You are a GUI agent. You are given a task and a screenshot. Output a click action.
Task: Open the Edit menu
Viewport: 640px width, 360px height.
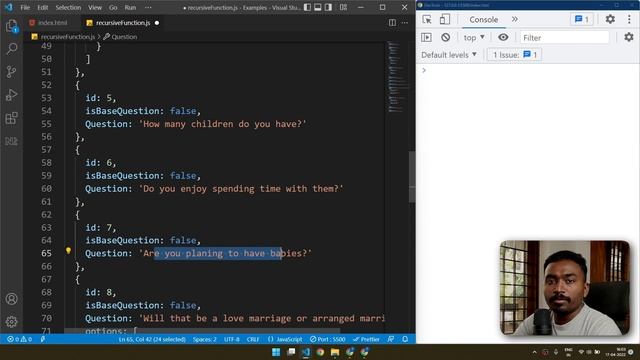click(x=42, y=7)
